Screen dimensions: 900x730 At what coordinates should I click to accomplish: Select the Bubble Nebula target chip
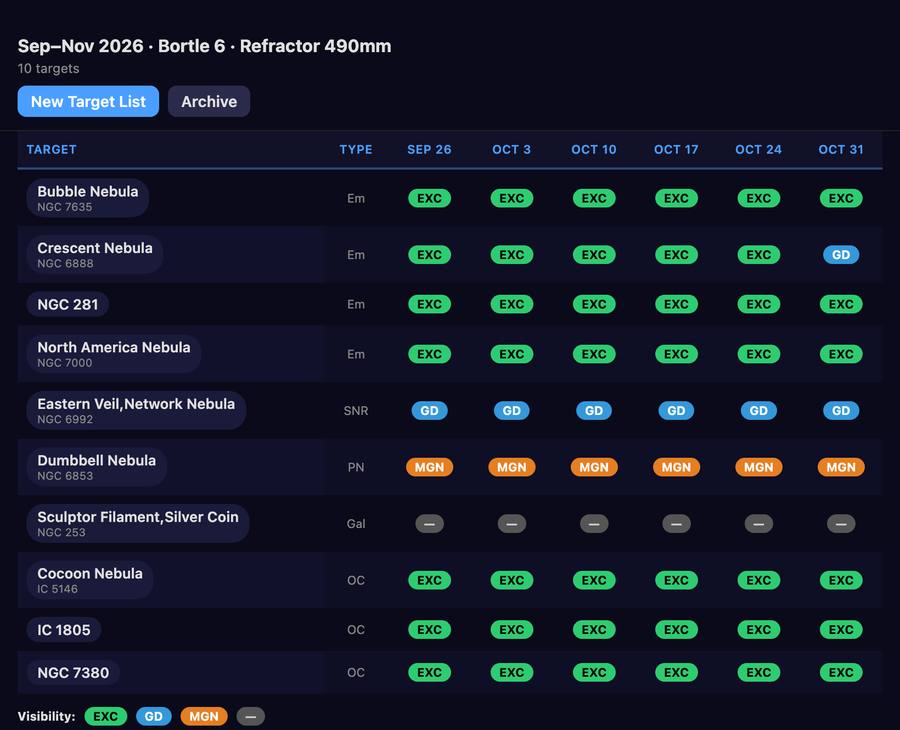pos(88,198)
